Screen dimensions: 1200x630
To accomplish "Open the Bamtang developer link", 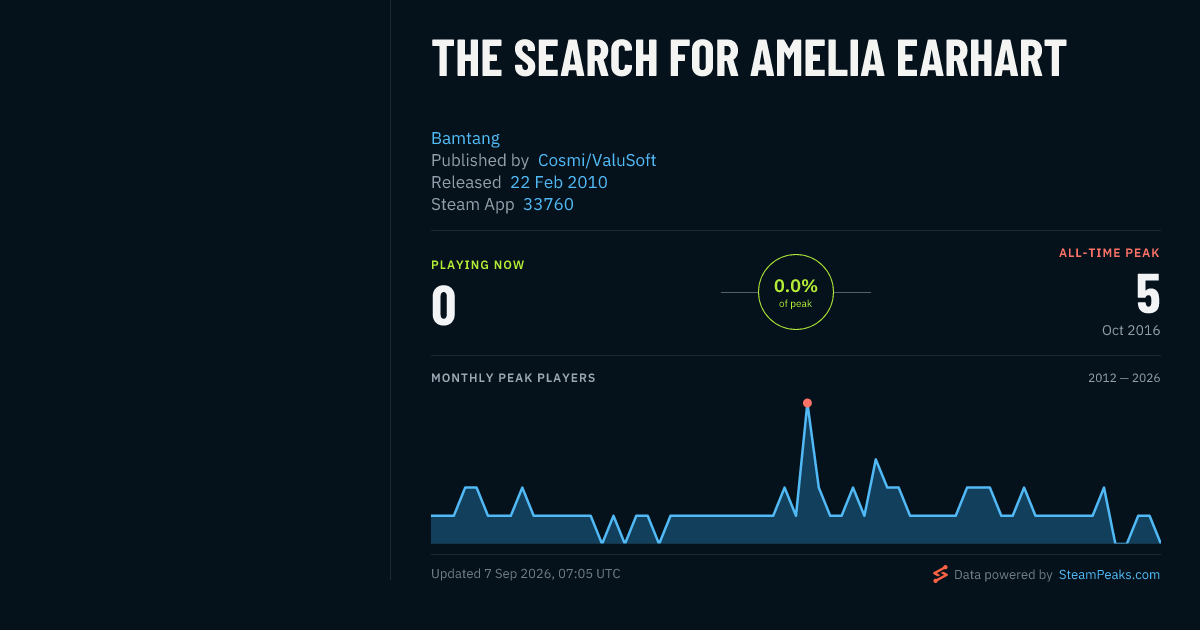I will click(x=465, y=138).
